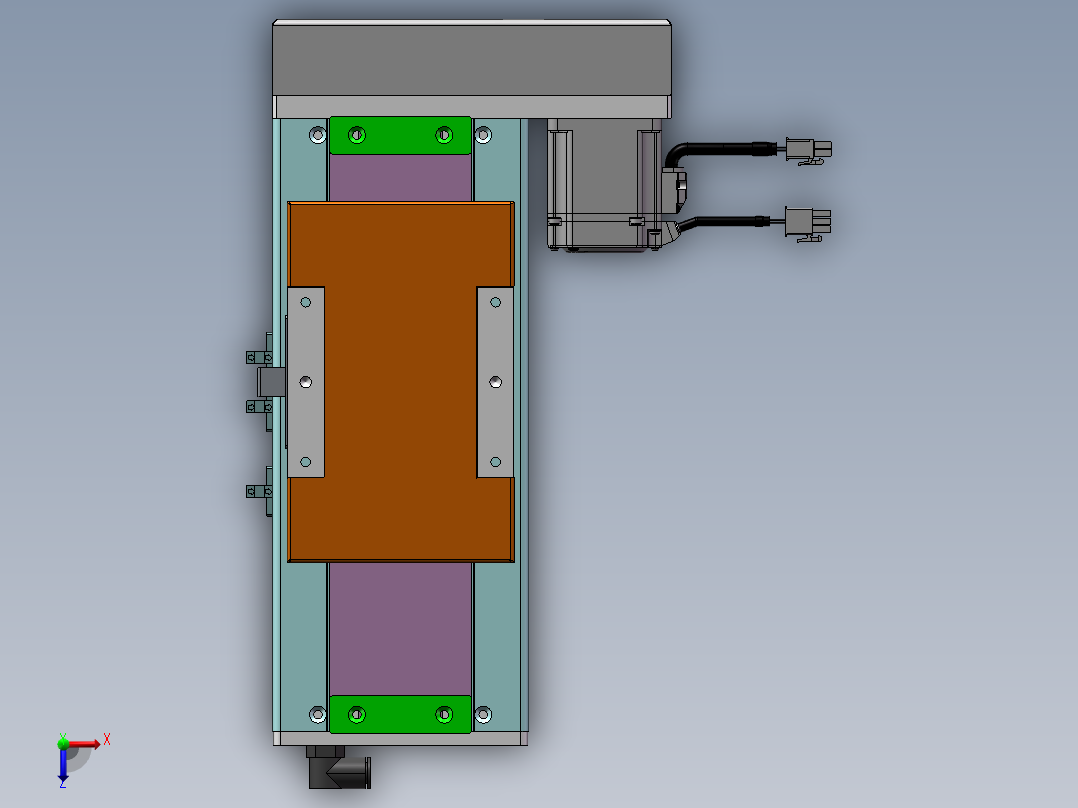Screen dimensions: 1078x808
Task: Select the upper motor cable connector plug
Action: [x=808, y=151]
